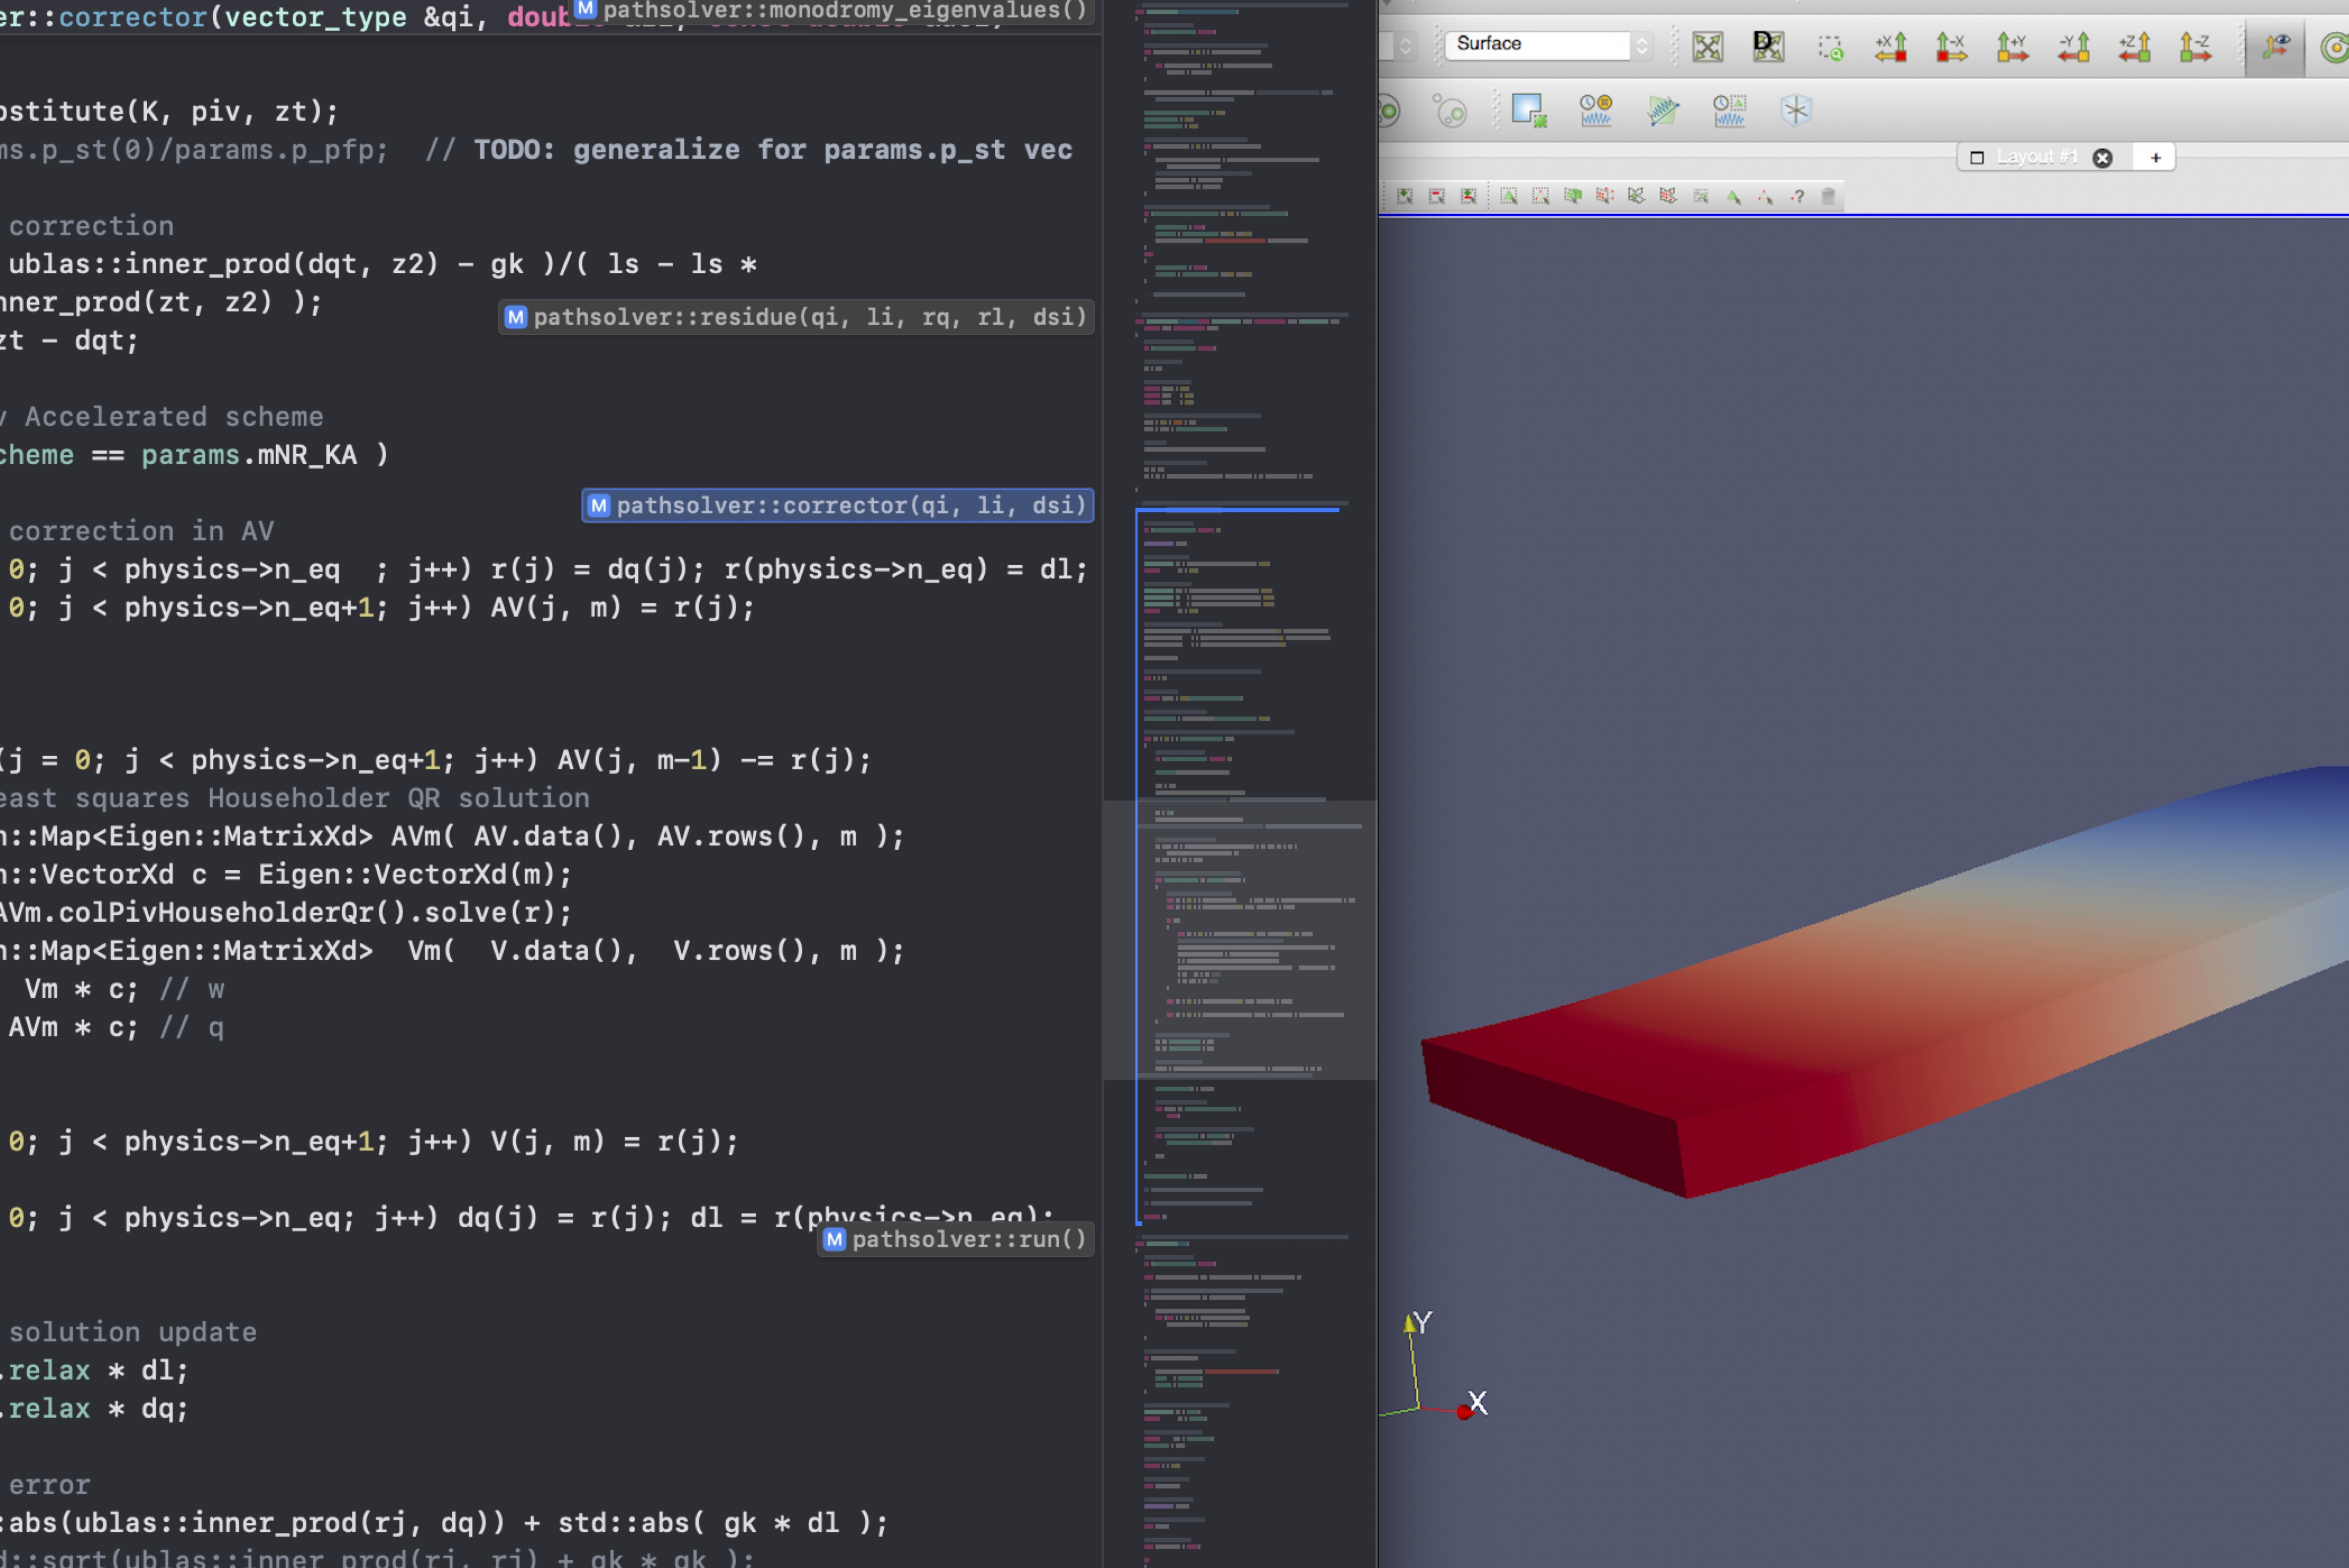Click code line 'Vm * c; // w'
2349x1568 pixels.
point(124,989)
